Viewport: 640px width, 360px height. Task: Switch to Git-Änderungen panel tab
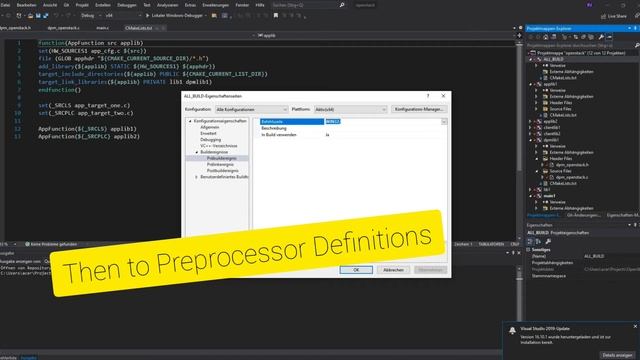584,215
